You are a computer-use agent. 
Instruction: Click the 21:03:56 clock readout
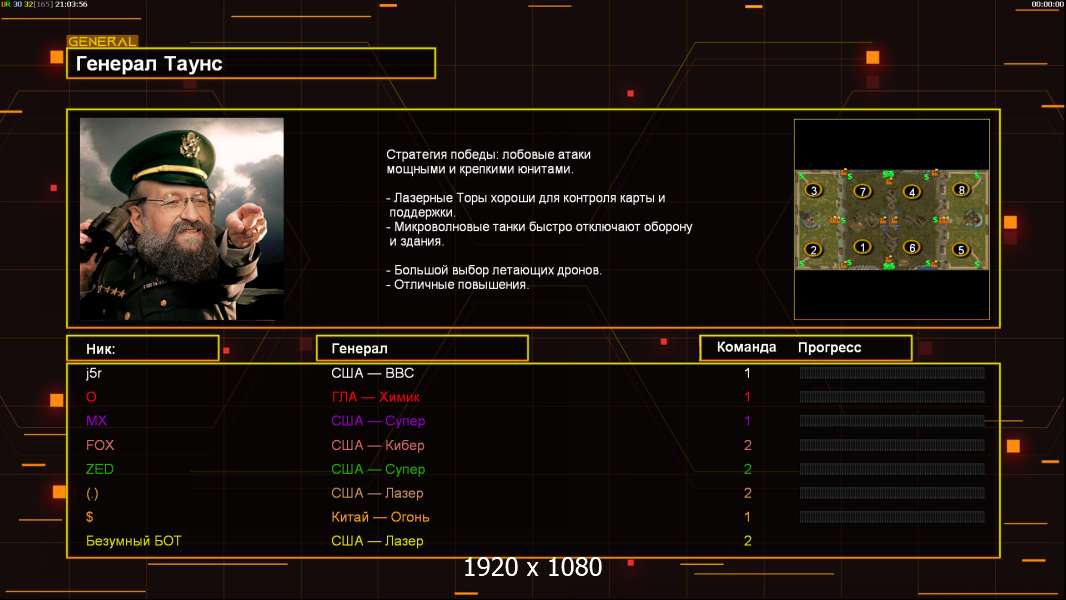click(71, 4)
